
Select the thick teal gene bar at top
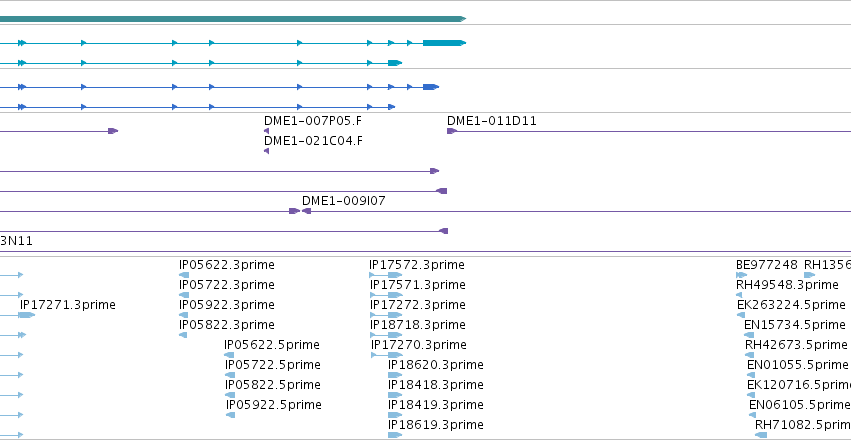pyautogui.click(x=233, y=19)
